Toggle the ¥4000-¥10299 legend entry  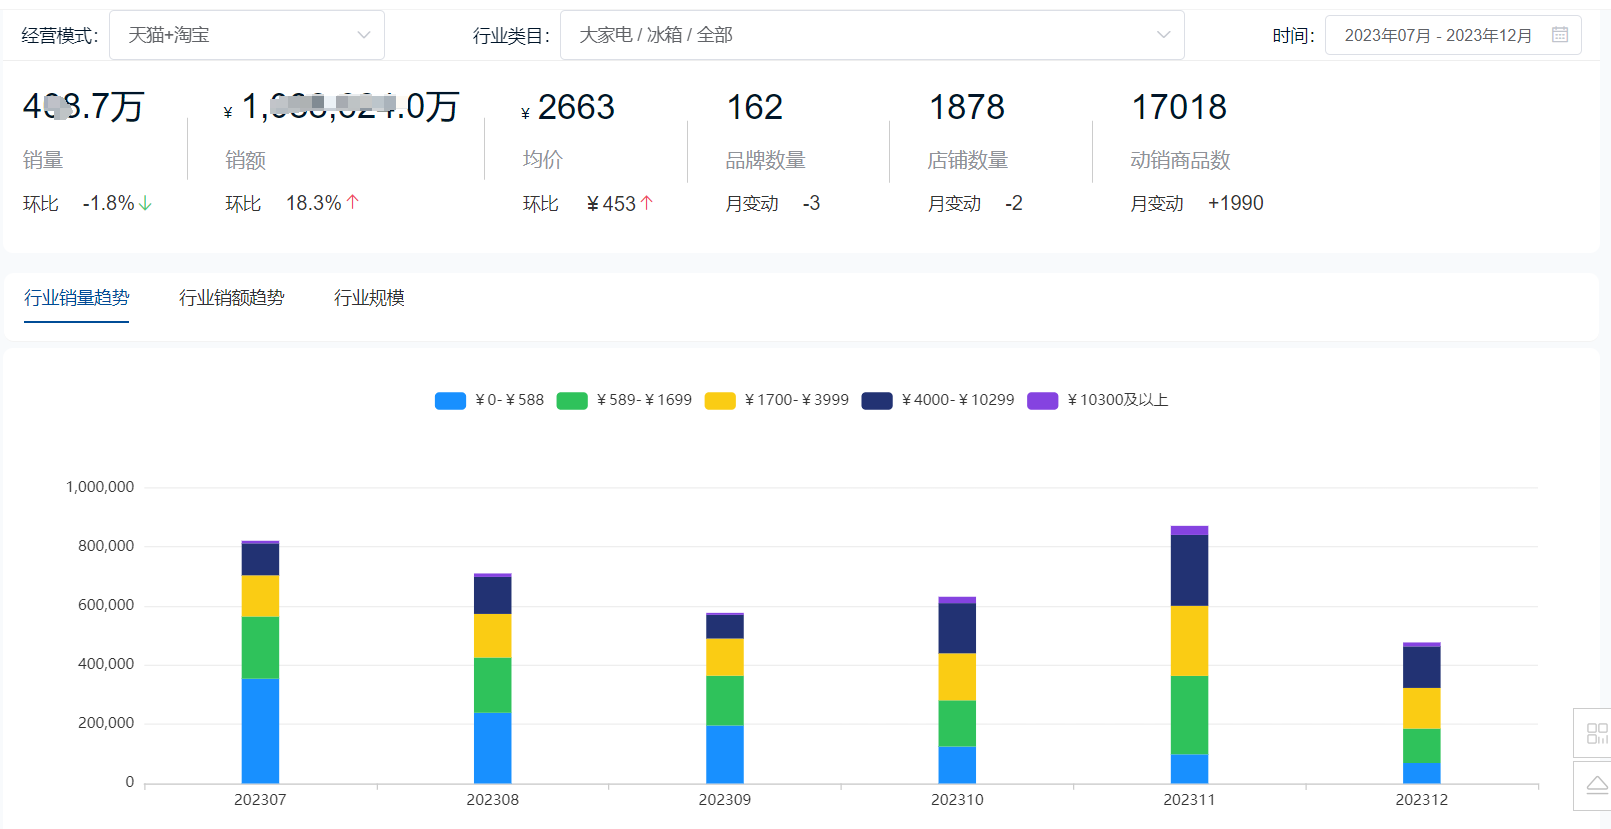click(x=938, y=400)
